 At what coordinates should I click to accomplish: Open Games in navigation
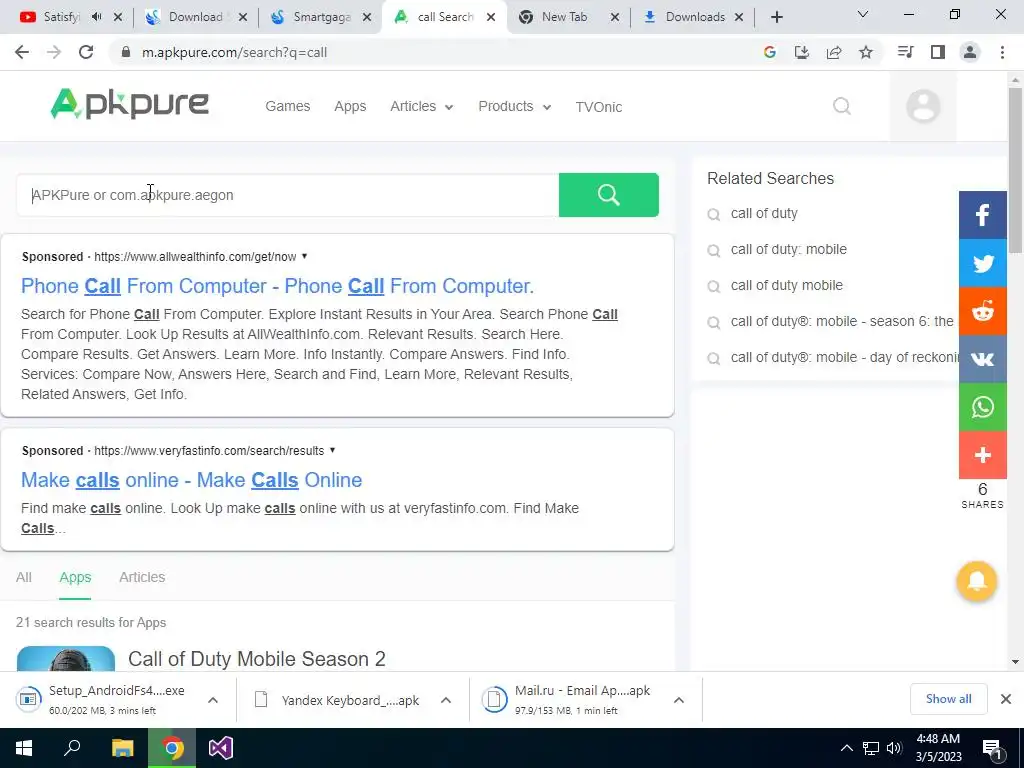click(x=287, y=106)
